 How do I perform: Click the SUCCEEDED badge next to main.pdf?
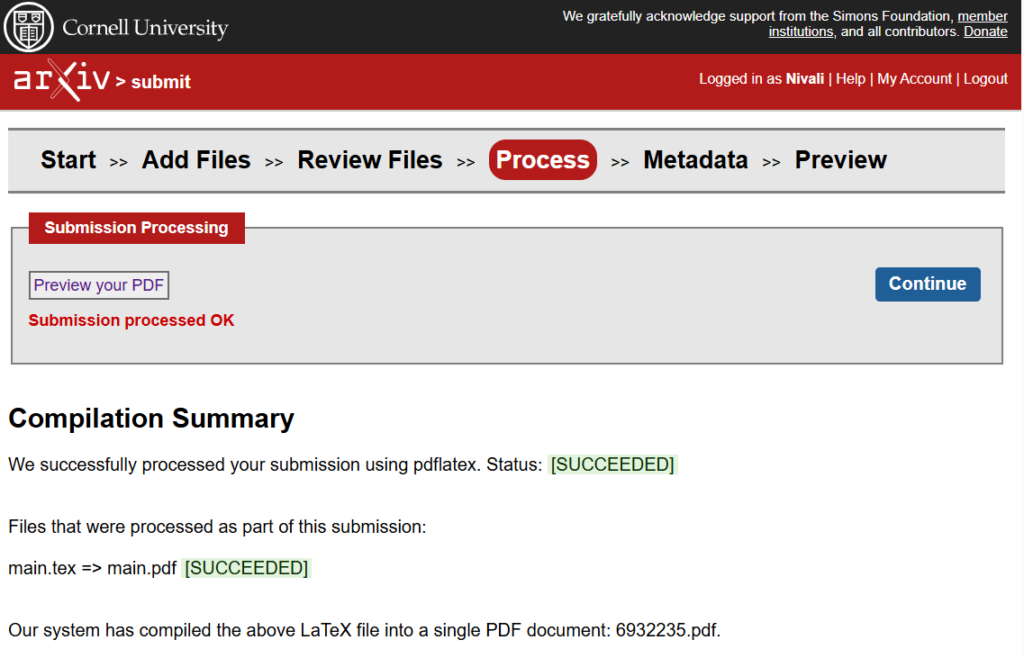246,568
